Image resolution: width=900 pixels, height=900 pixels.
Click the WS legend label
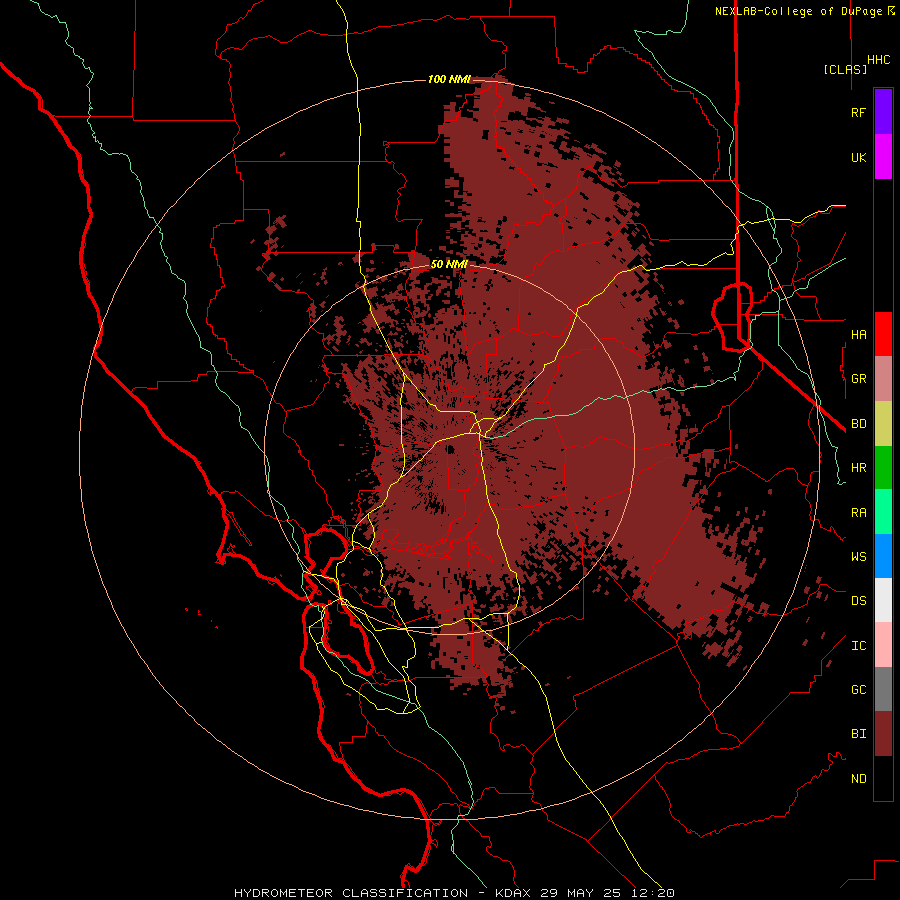[x=859, y=556]
